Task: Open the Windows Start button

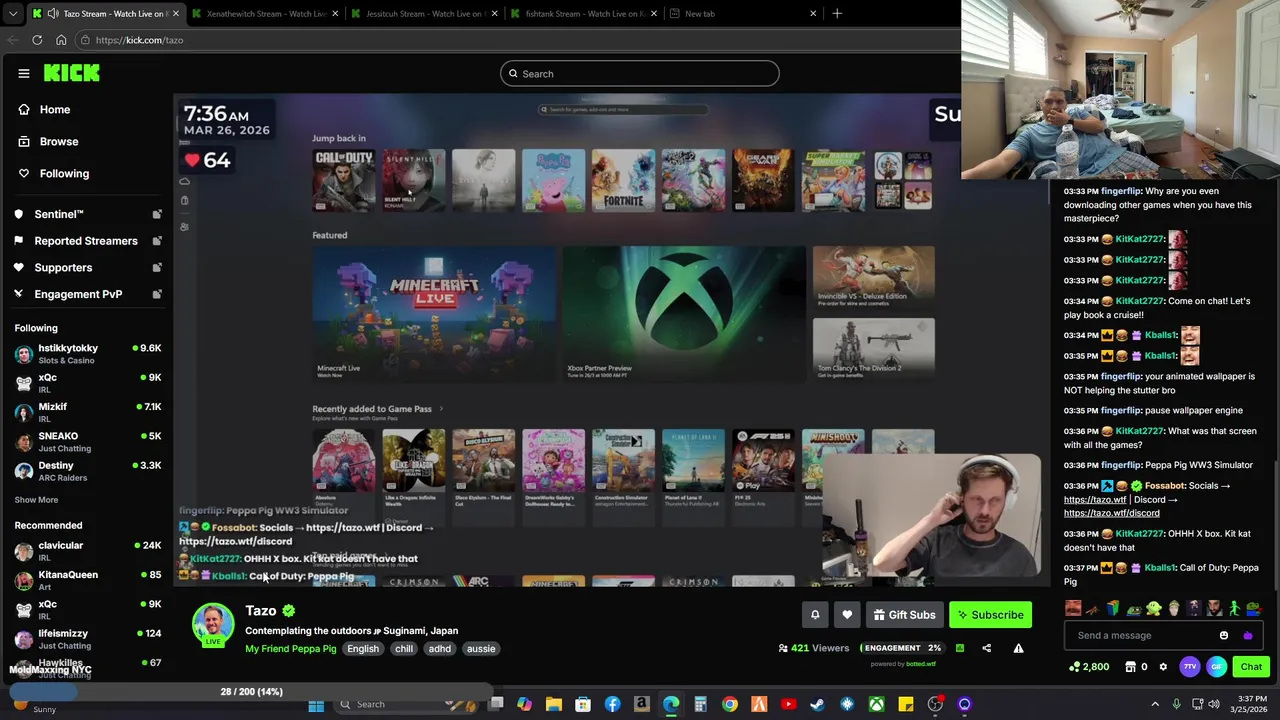Action: tap(316, 705)
